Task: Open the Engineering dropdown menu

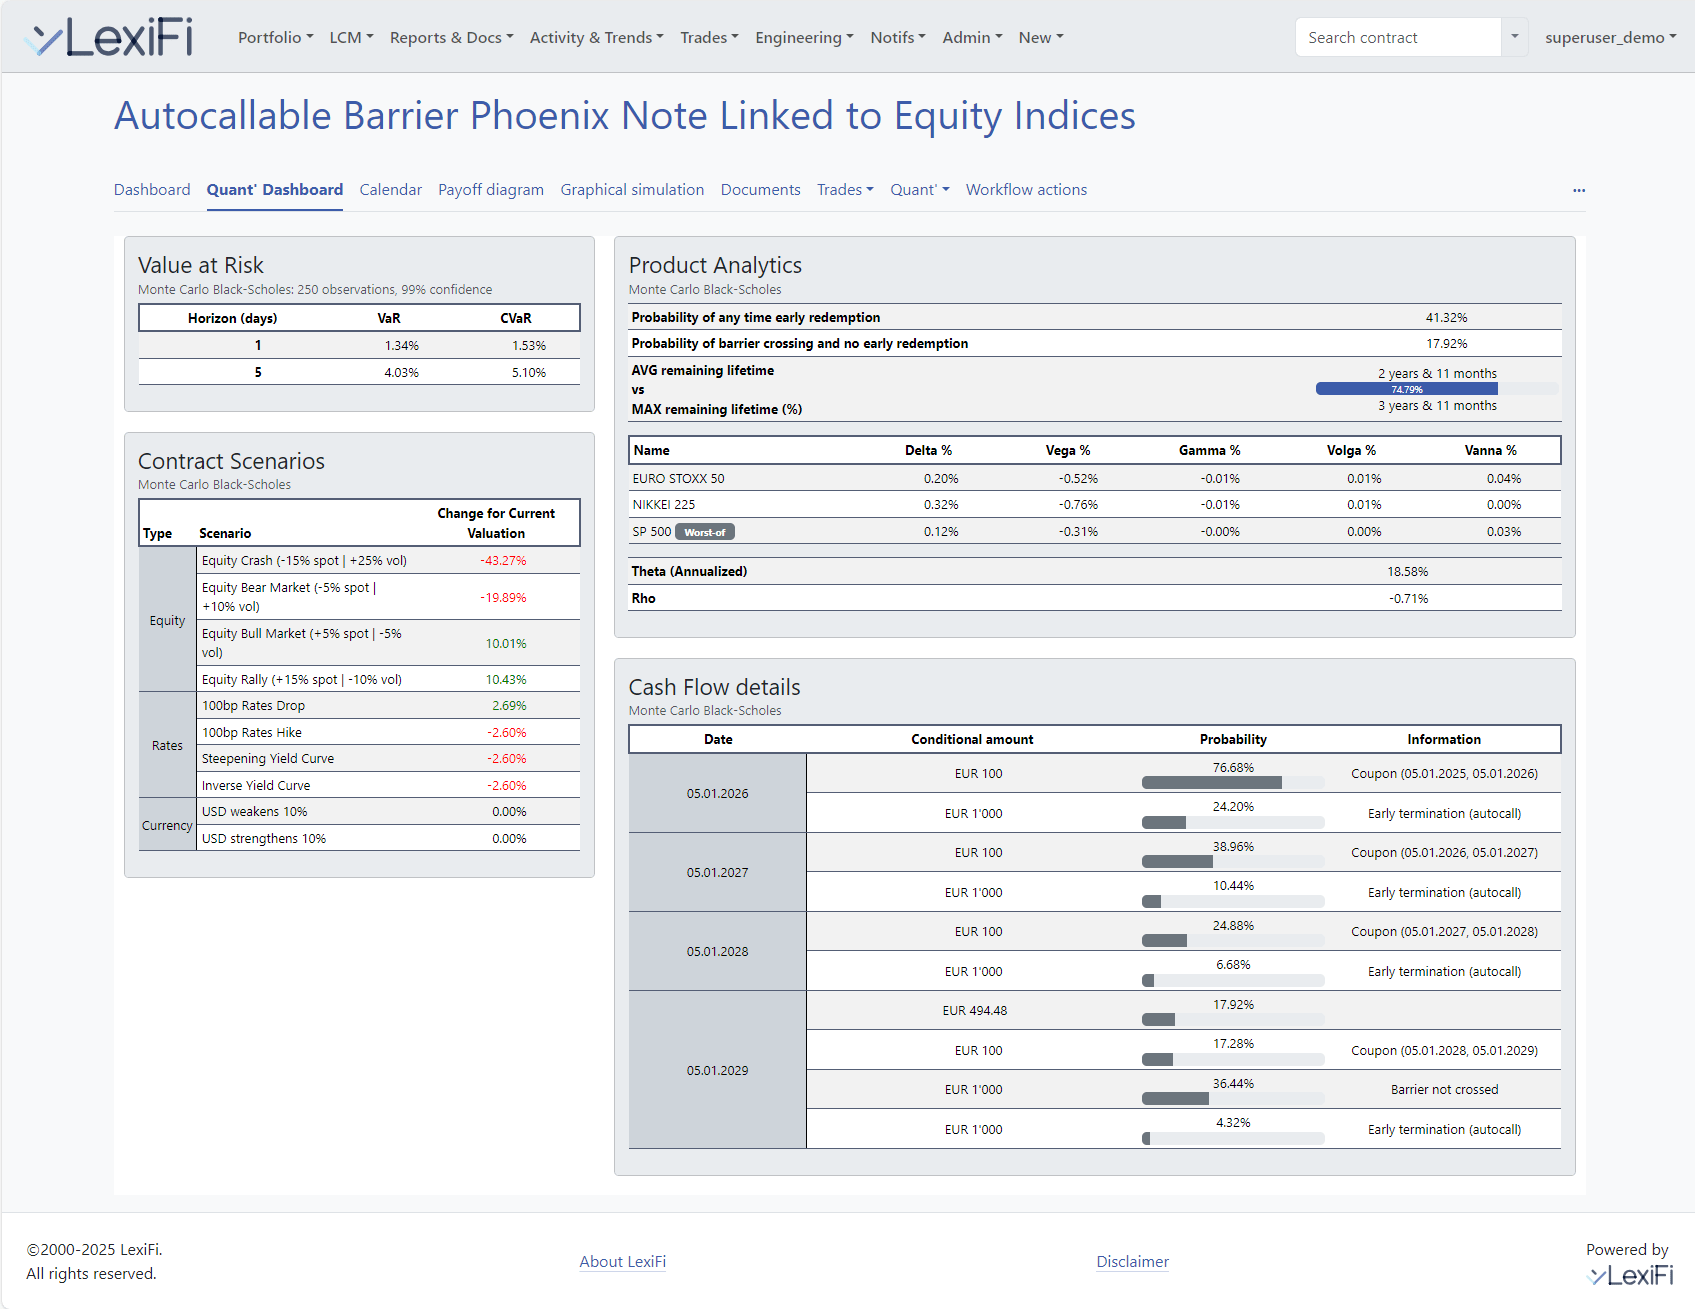Action: (x=803, y=37)
